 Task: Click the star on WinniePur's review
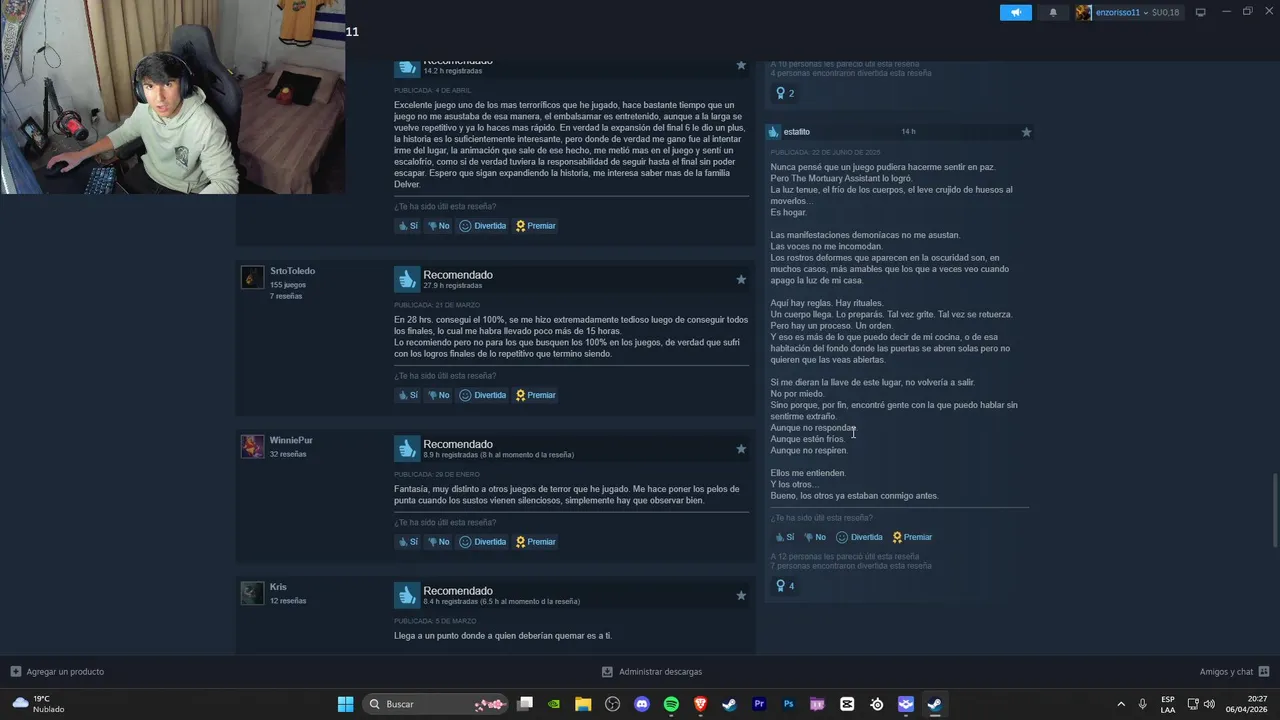click(x=741, y=448)
